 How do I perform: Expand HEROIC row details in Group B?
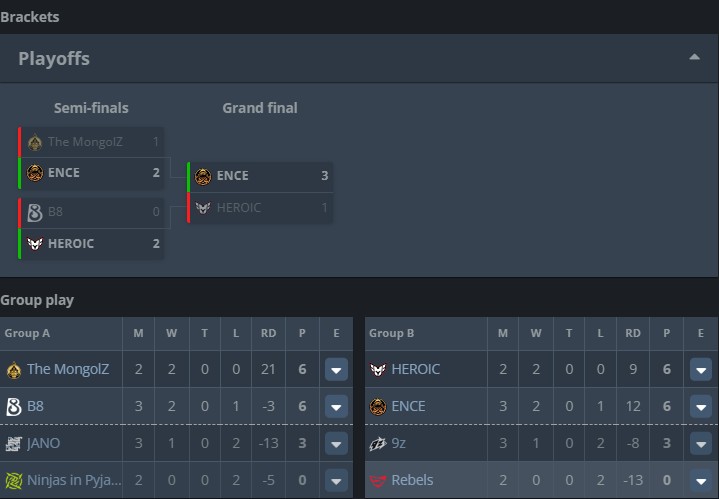(x=700, y=370)
